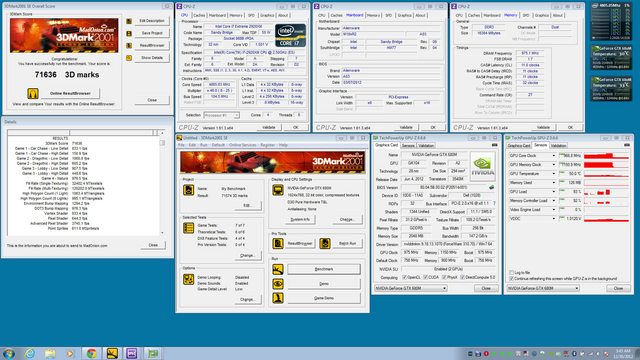The width and height of the screenshot is (640, 360).
Task: Open the GPU Temperature sensor dropdown
Action: click(x=553, y=174)
